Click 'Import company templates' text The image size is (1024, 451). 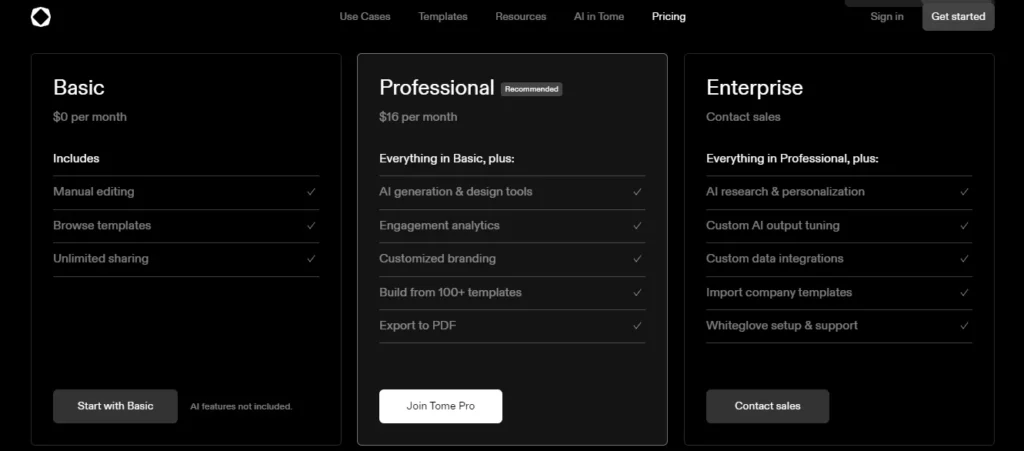(779, 292)
